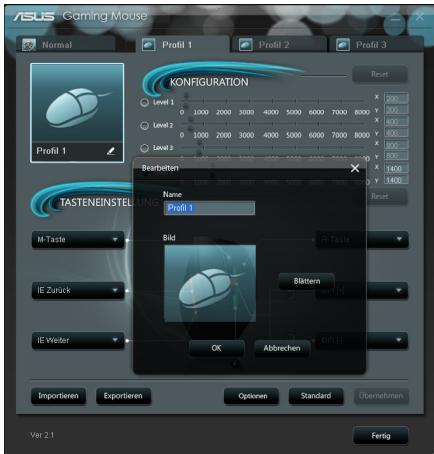Open the IE Weiter dropdown
Screen dimensions: 434x454
click(78, 341)
